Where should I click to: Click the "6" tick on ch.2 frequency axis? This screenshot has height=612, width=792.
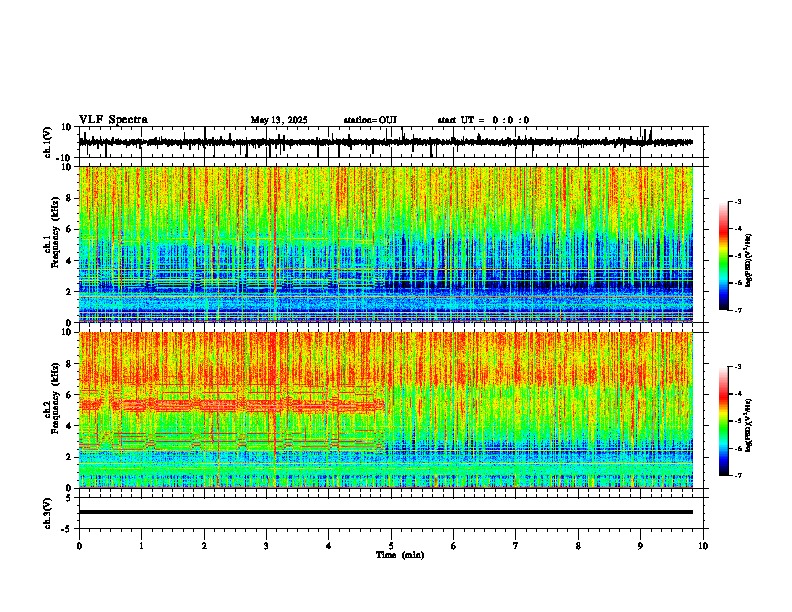pyautogui.click(x=70, y=395)
